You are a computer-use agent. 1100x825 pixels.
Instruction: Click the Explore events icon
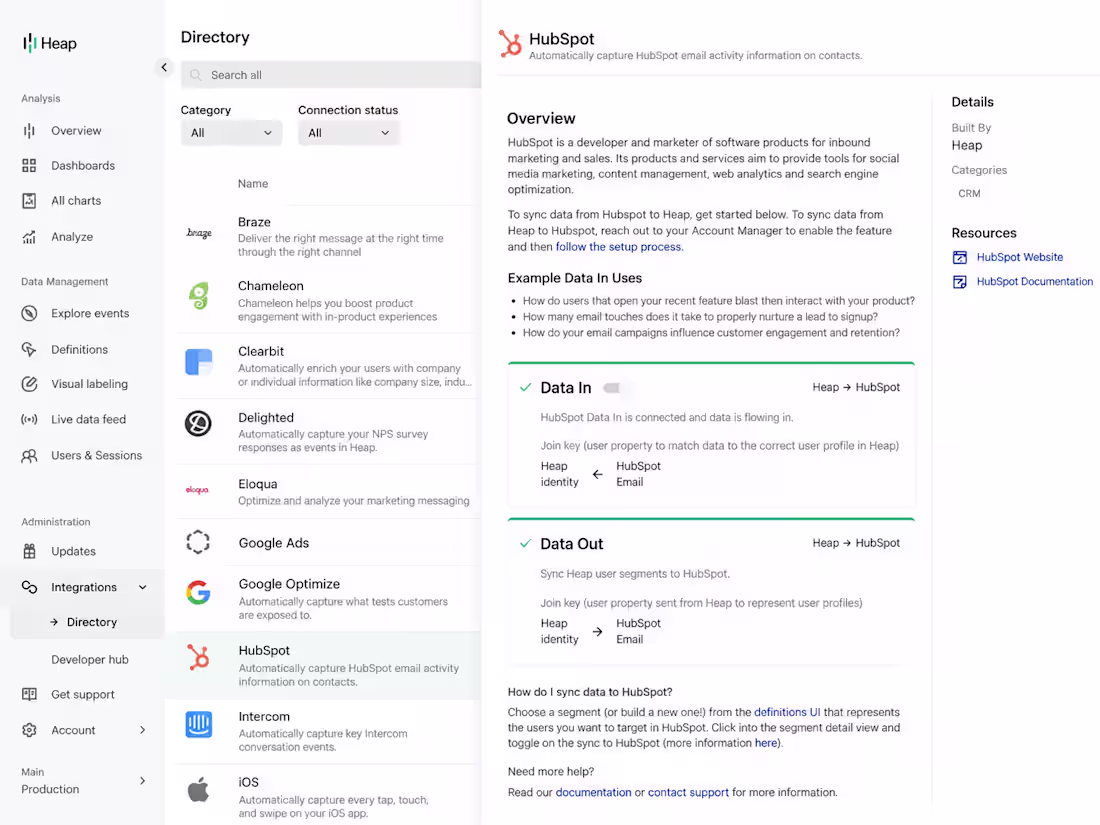(x=29, y=314)
